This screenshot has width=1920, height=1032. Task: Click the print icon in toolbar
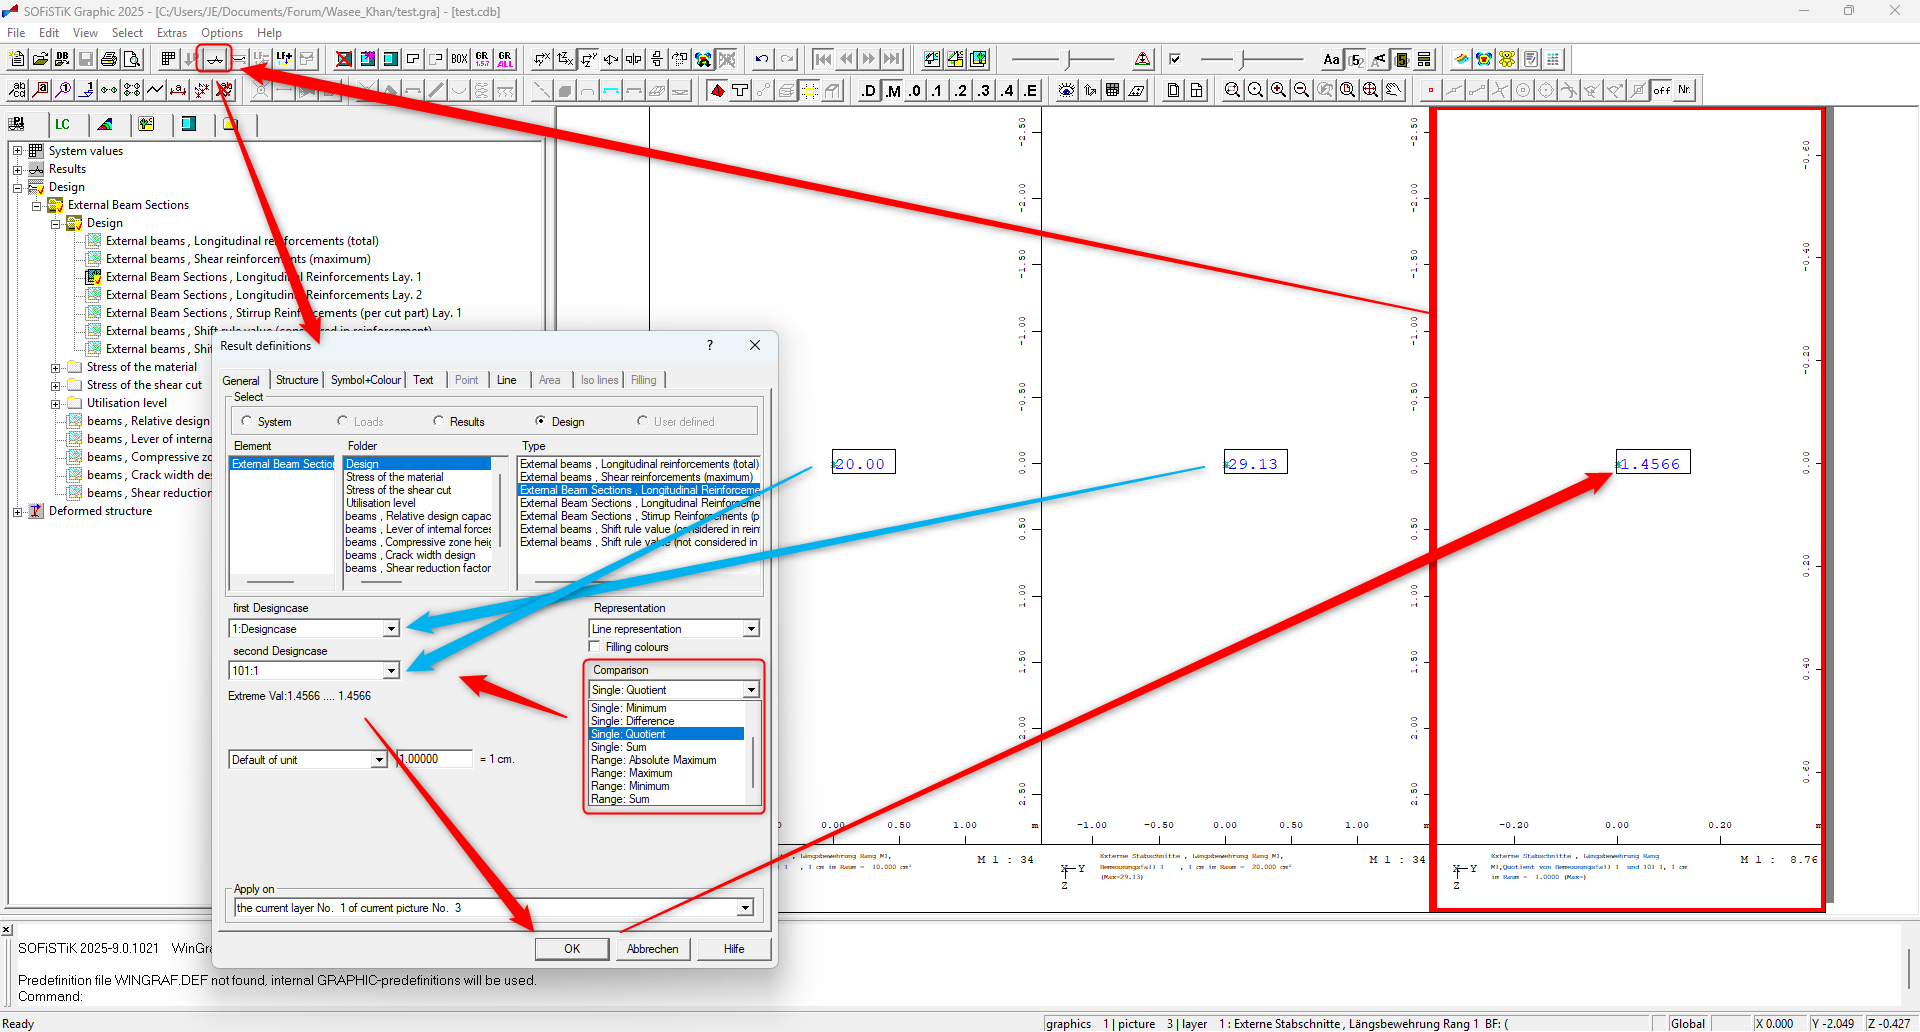click(109, 59)
